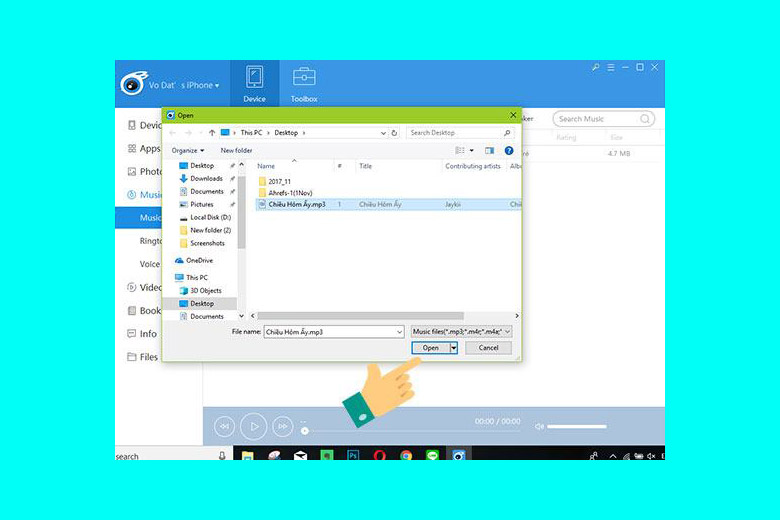The image size is (780, 520).
Task: Open the Music files type filter dropdown
Action: [x=462, y=331]
